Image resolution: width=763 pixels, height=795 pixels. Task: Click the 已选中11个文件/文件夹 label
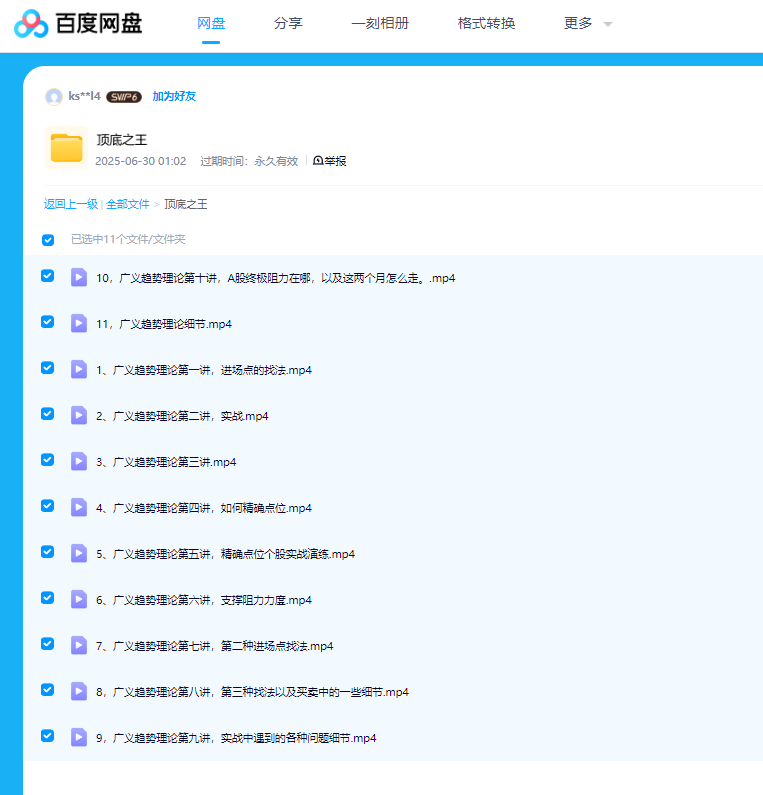128,239
